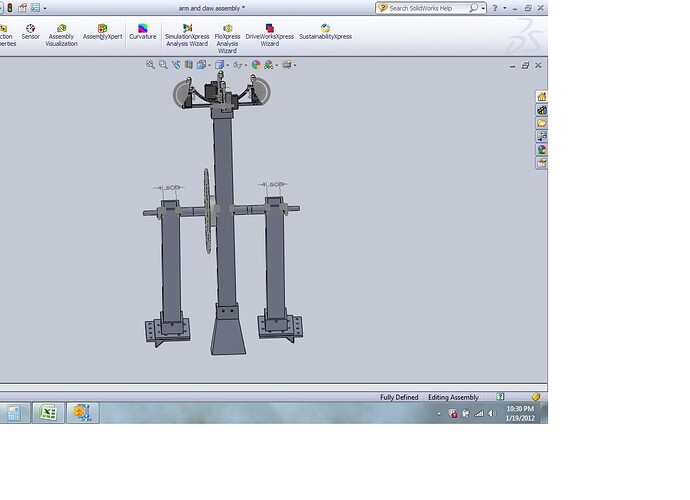Show hidden system tray icons

pyautogui.click(x=439, y=414)
